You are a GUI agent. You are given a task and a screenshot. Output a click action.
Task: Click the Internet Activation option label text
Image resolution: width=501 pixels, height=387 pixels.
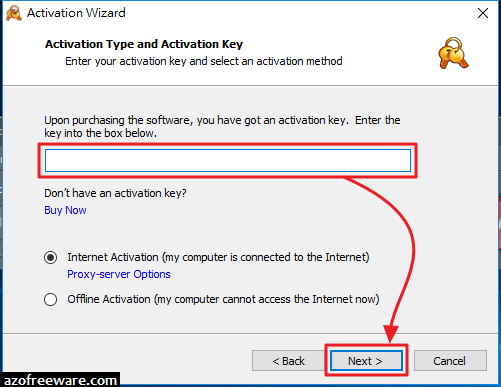pos(218,257)
